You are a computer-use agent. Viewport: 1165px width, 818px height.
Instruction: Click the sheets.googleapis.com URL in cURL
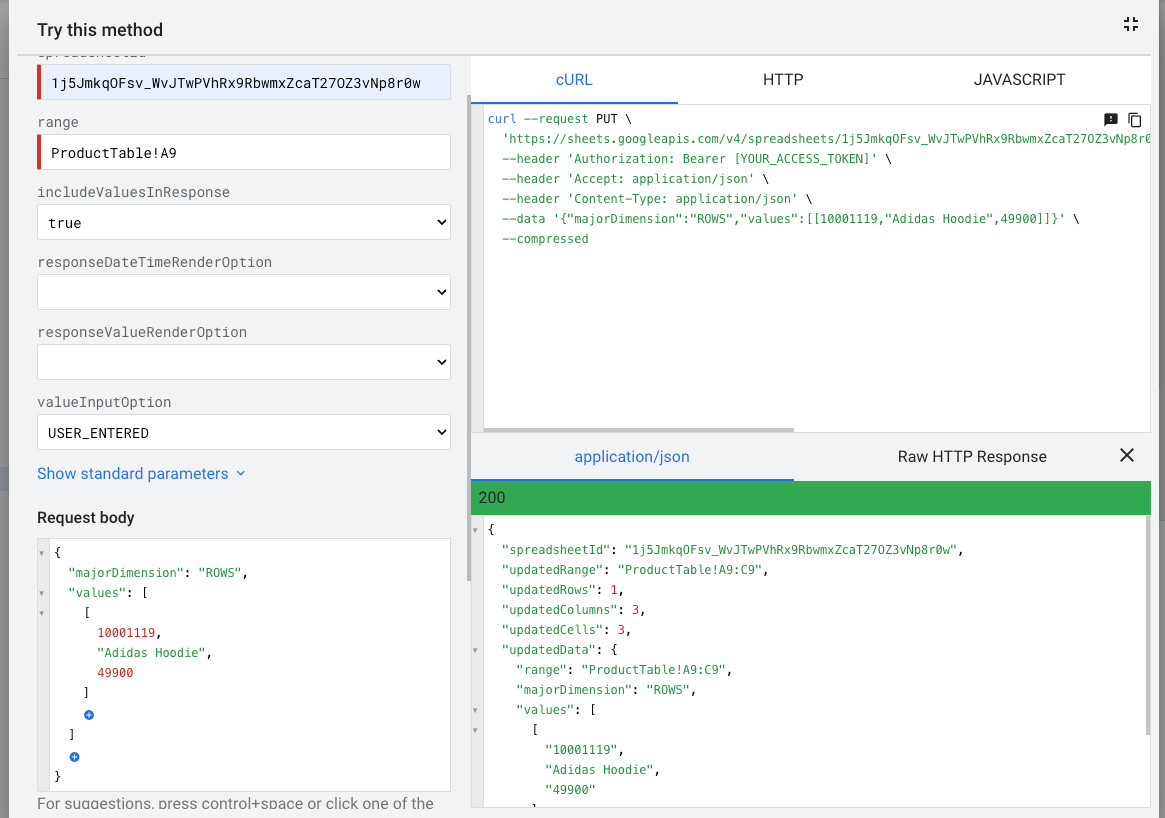click(826, 139)
